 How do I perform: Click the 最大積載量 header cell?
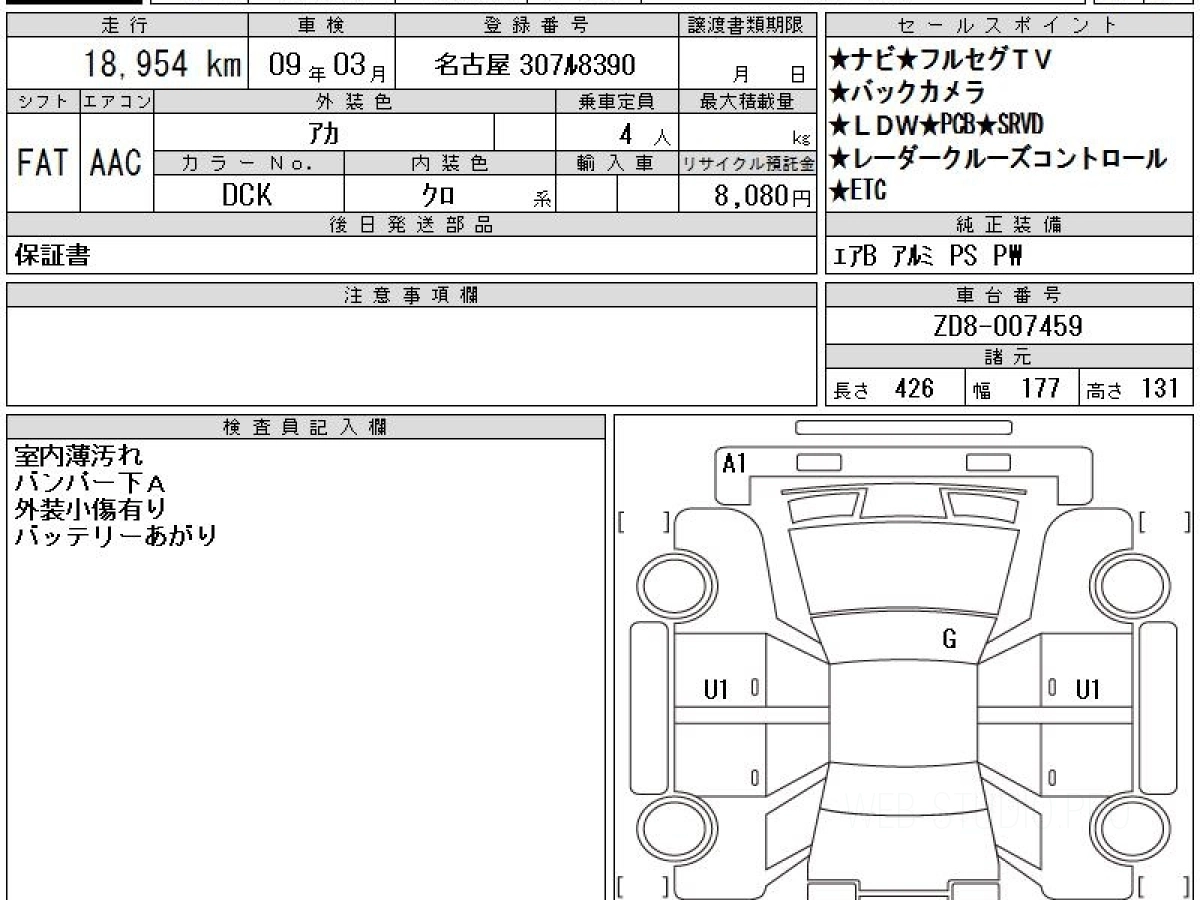click(x=748, y=101)
